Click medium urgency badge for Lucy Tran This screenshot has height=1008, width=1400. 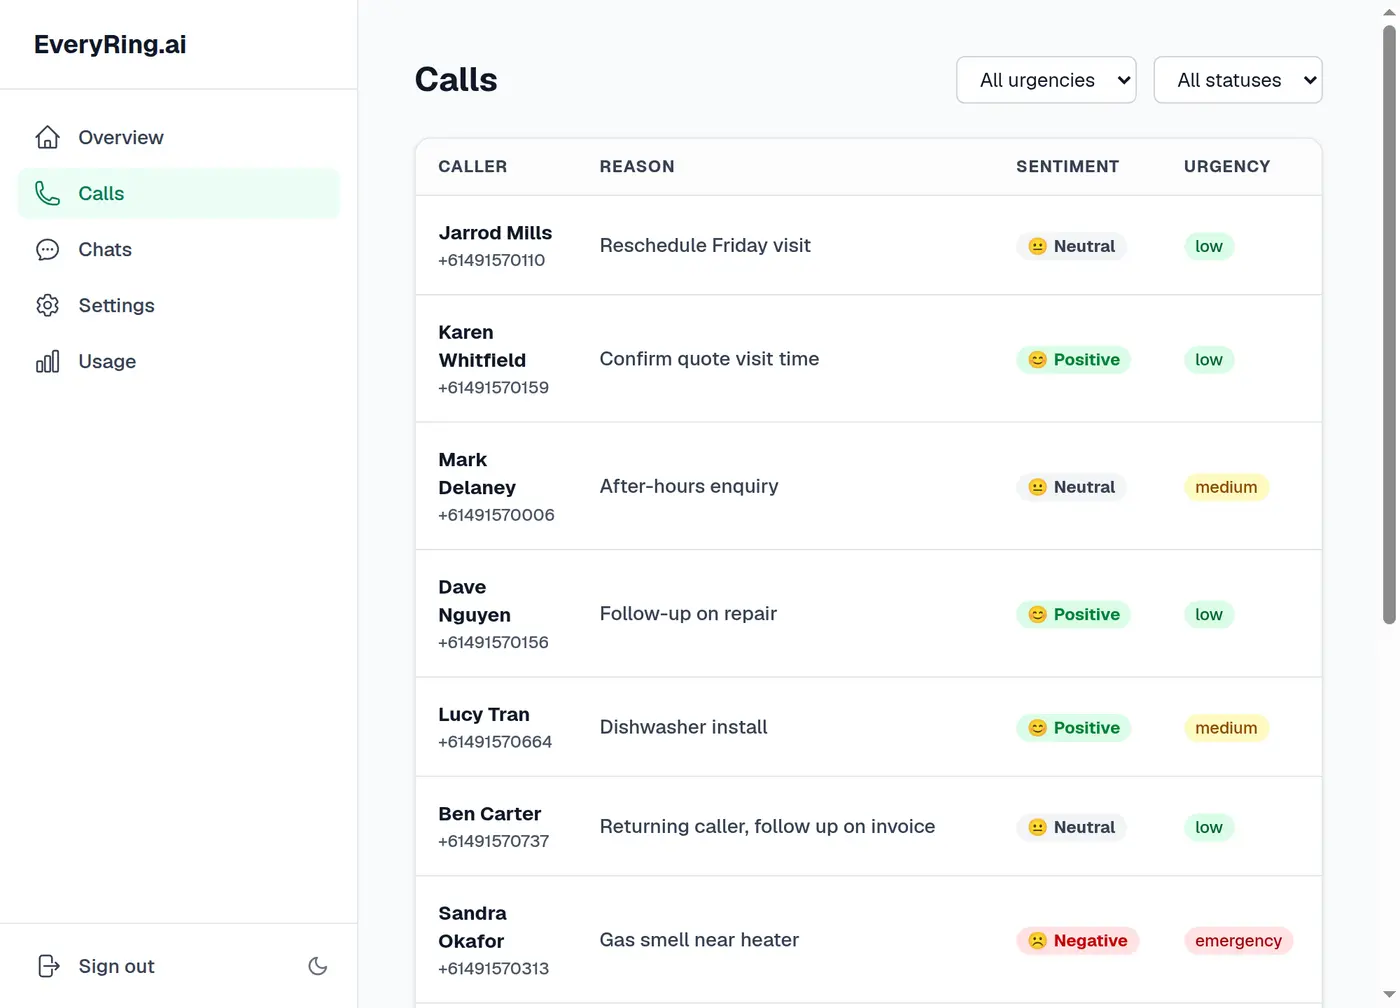point(1226,728)
